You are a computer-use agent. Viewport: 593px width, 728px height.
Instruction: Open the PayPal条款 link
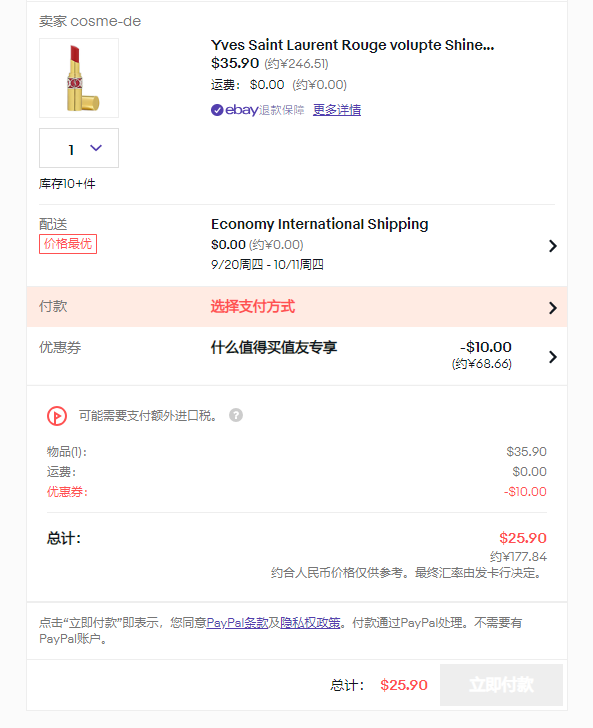[x=237, y=623]
